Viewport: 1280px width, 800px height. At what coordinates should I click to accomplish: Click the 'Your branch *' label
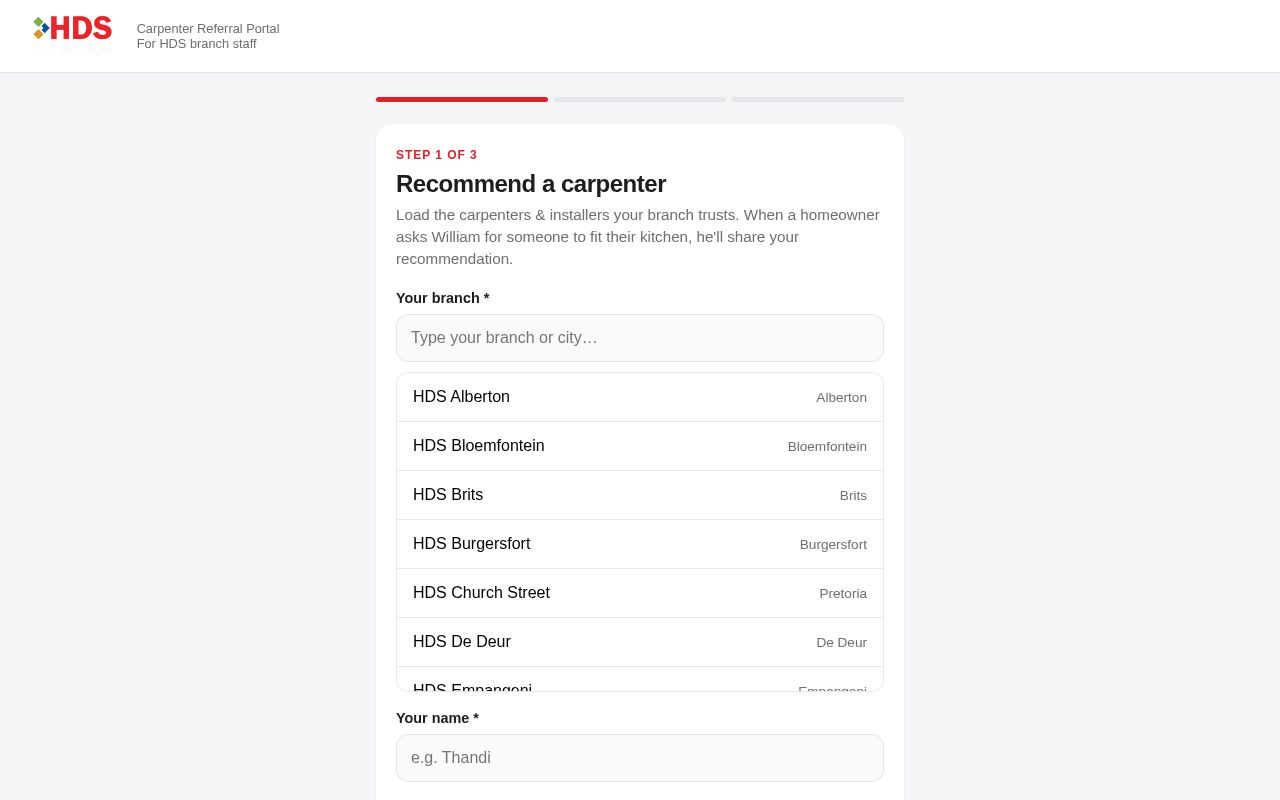(x=443, y=298)
